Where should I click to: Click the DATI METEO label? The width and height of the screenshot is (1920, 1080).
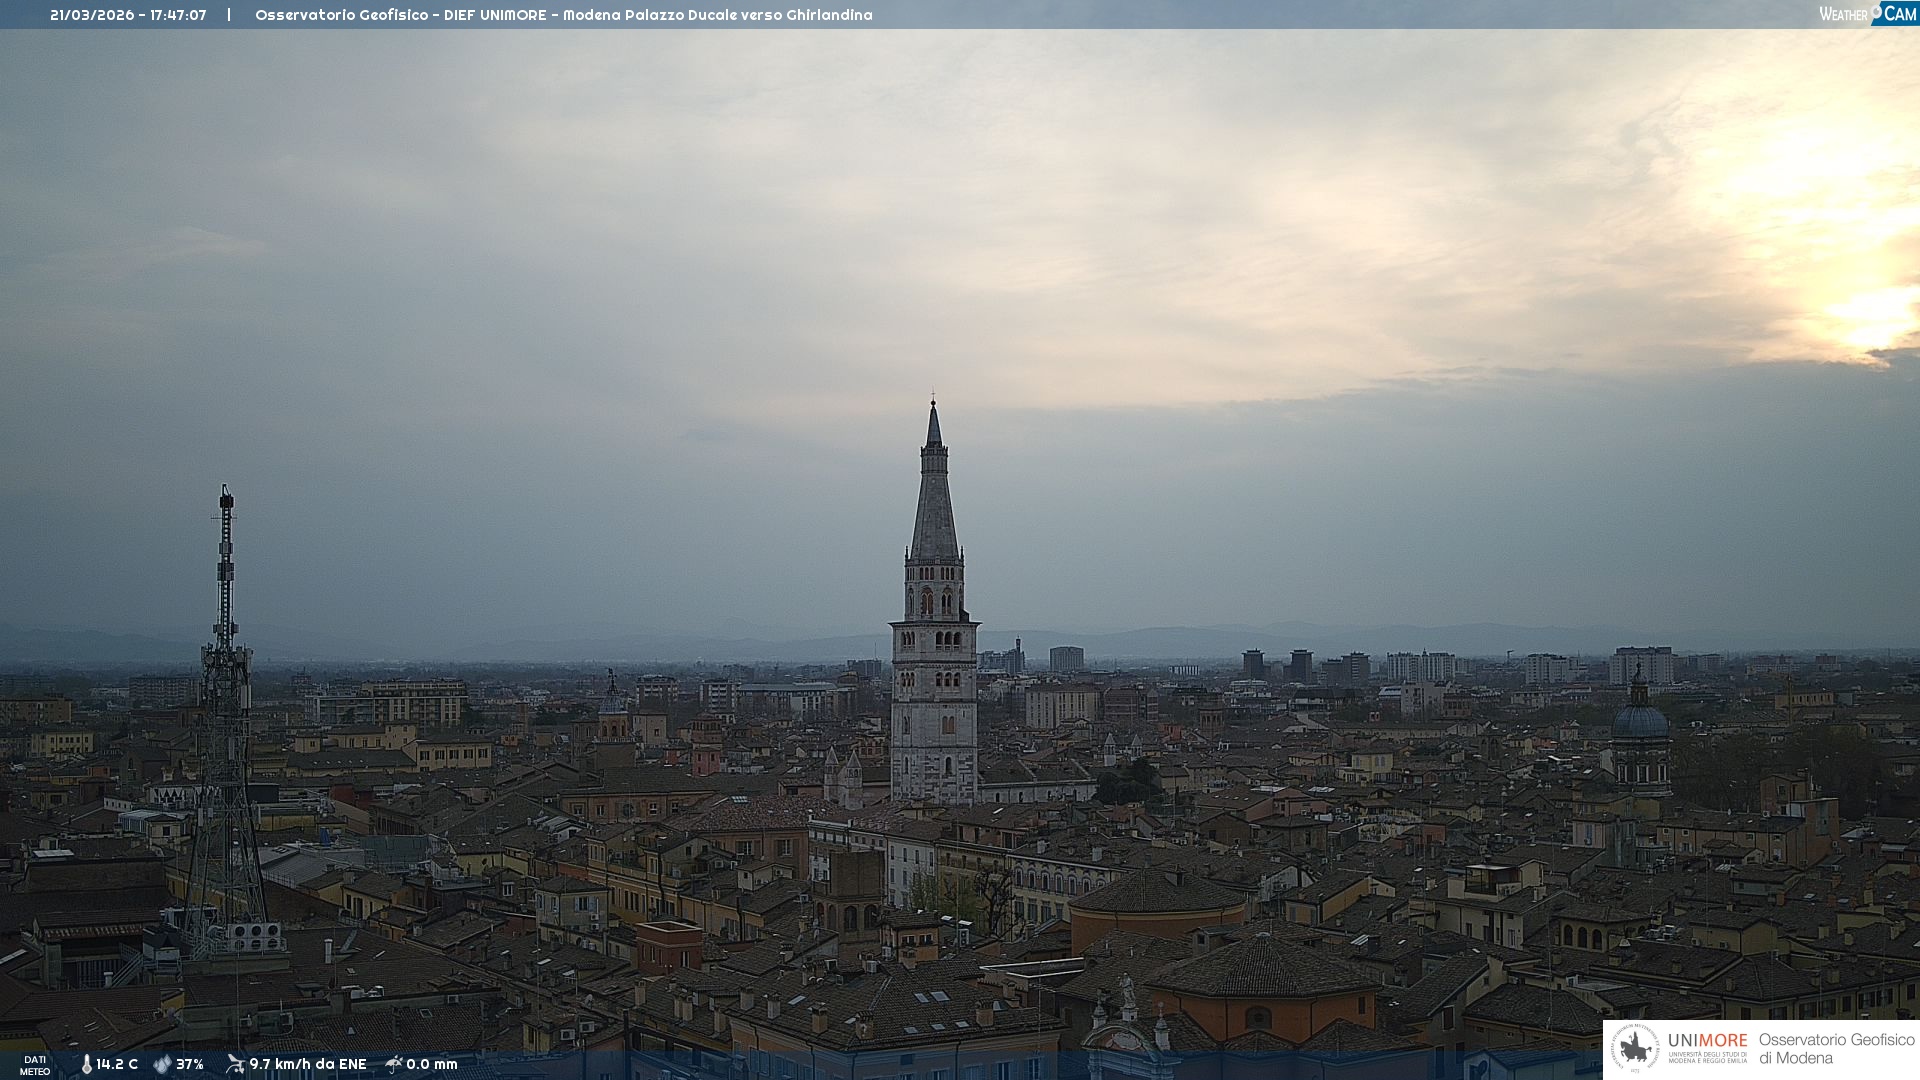tap(35, 1065)
